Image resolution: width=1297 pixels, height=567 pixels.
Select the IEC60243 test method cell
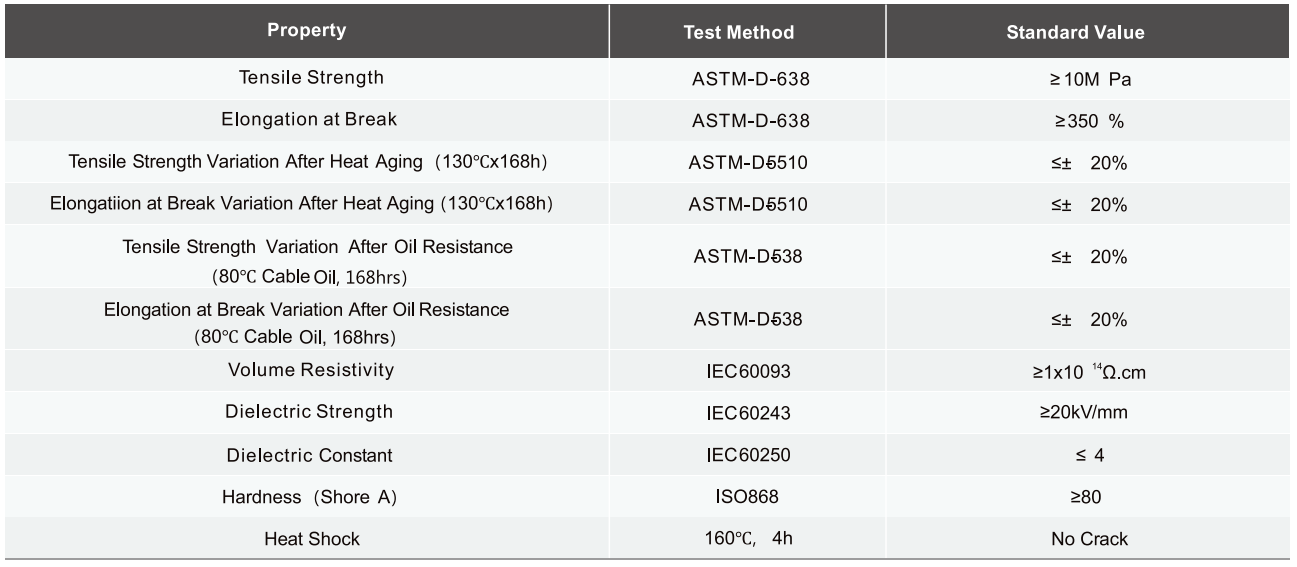(748, 412)
